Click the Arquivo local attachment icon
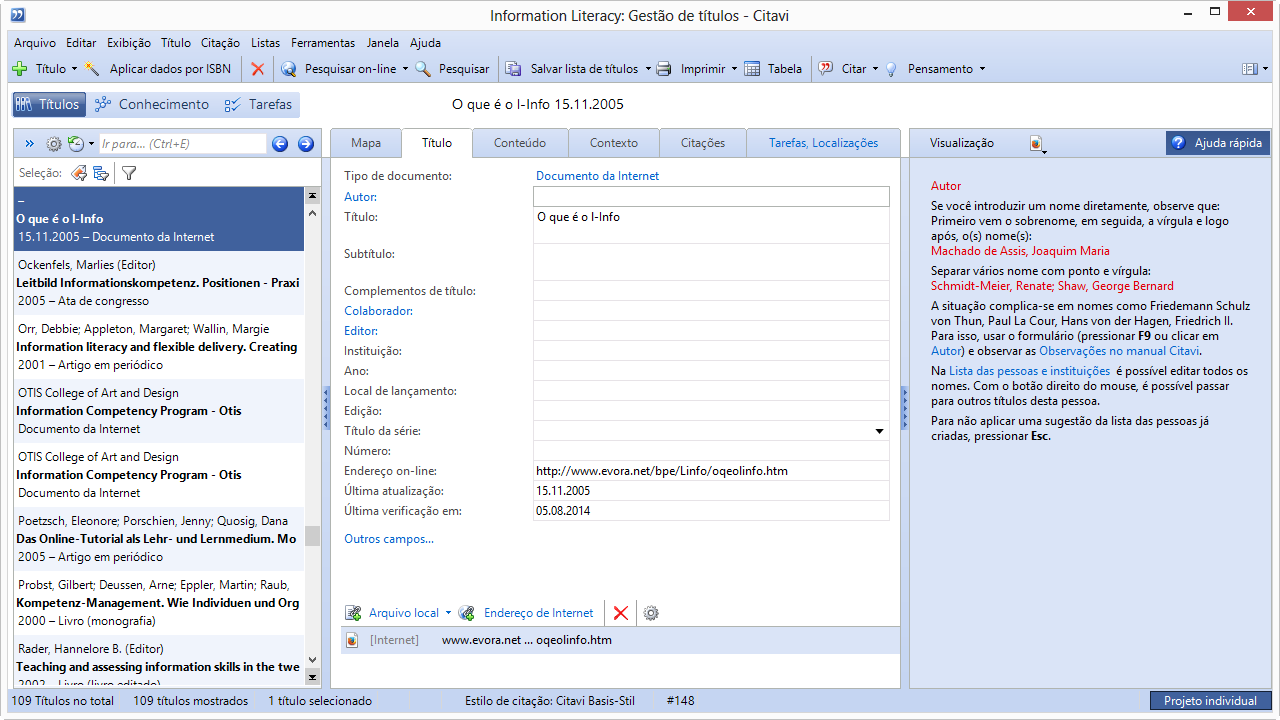Image resolution: width=1280 pixels, height=720 pixels. click(353, 613)
